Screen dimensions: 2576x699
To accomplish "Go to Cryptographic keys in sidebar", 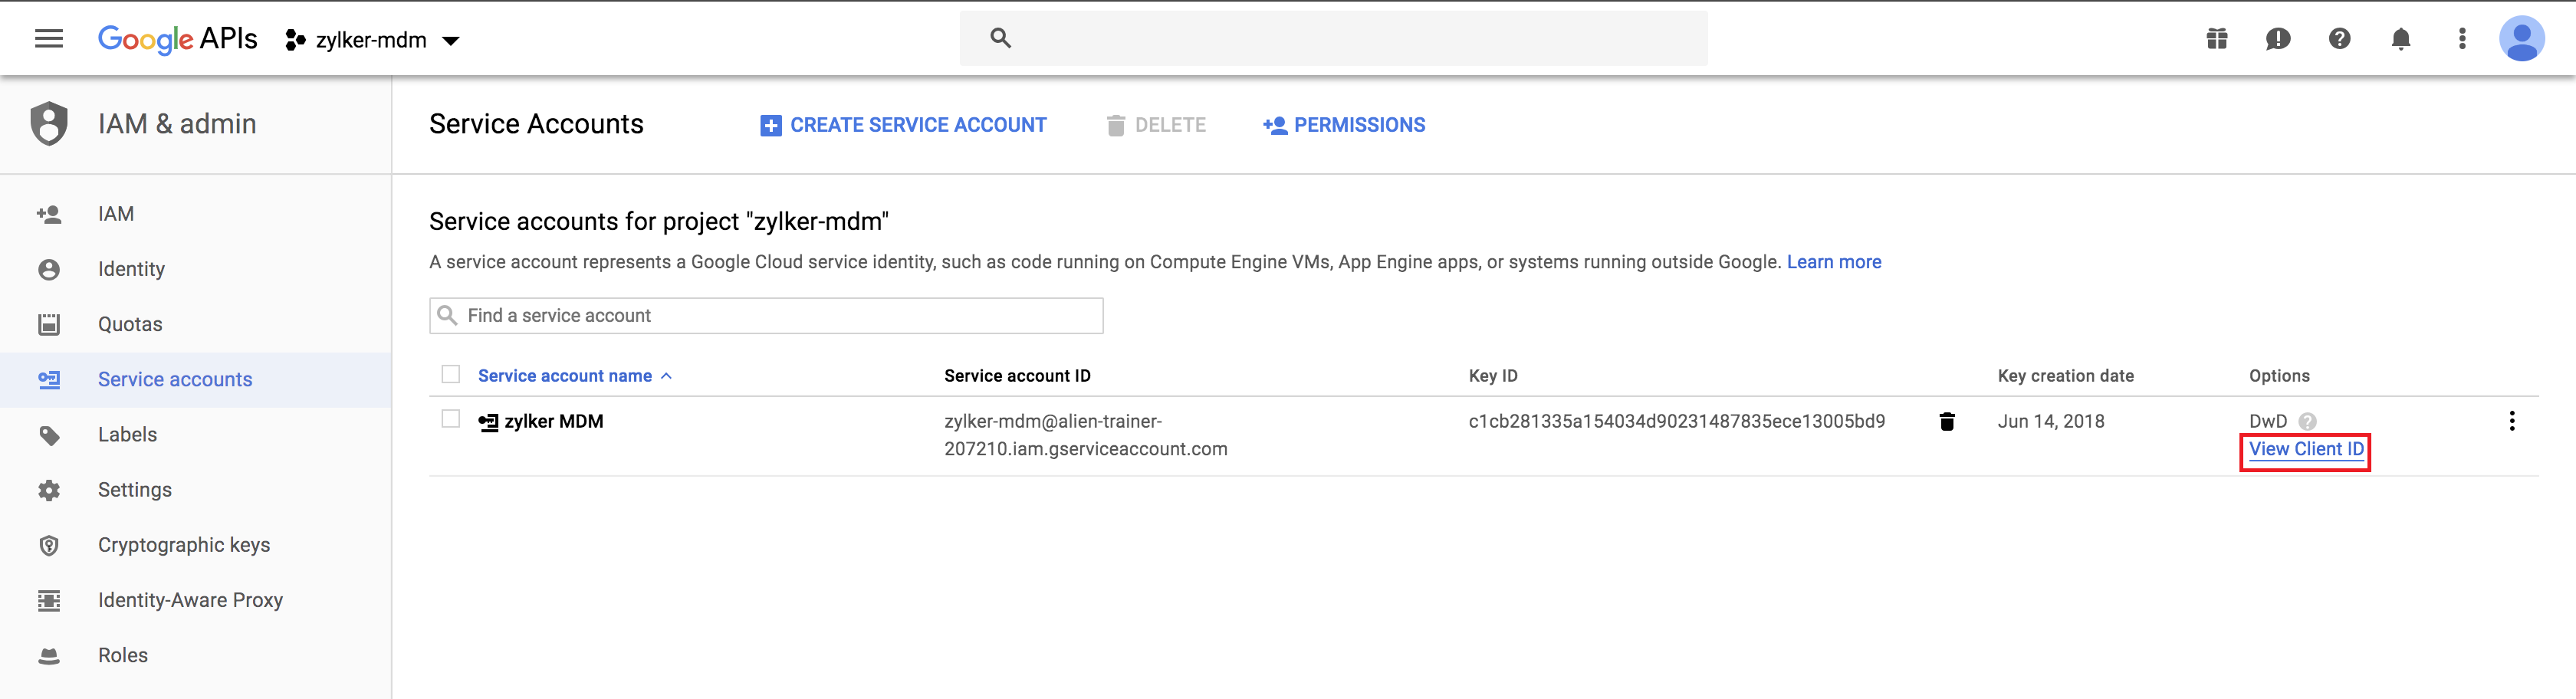I will [x=184, y=545].
